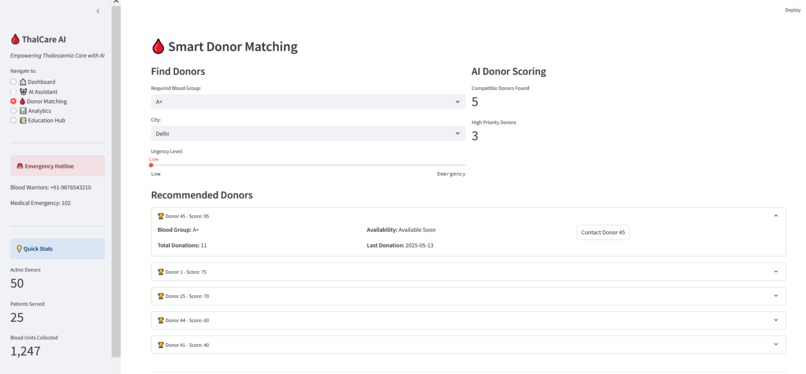Click the trophy icon for Donor 1
The height and width of the screenshot is (374, 806).
point(160,272)
